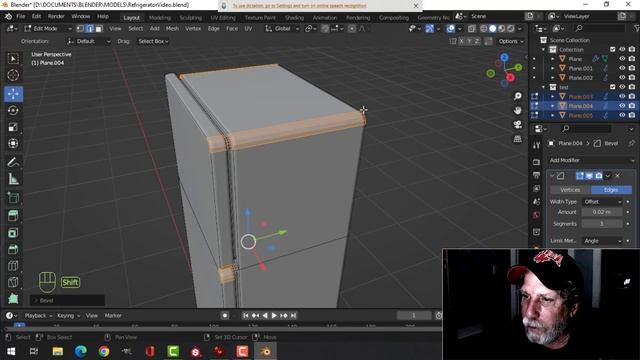The width and height of the screenshot is (640, 360).
Task: Select the Add Cube tool
Action: pos(13,198)
